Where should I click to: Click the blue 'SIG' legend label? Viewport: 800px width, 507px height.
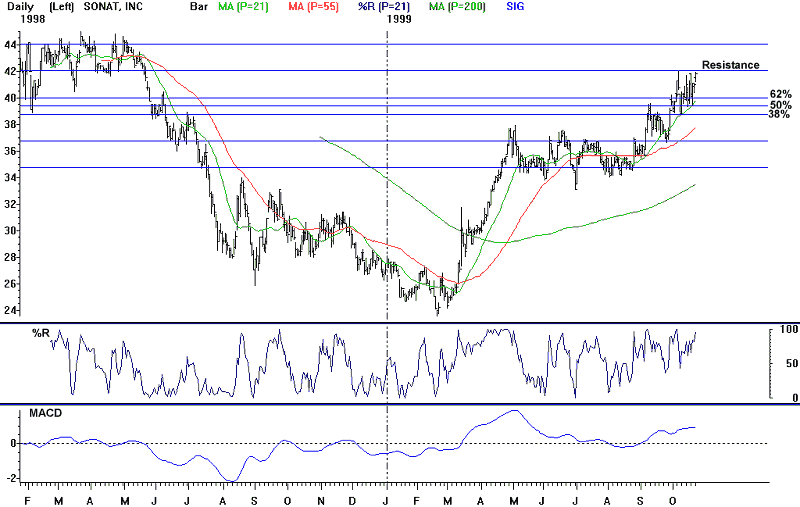coord(515,7)
